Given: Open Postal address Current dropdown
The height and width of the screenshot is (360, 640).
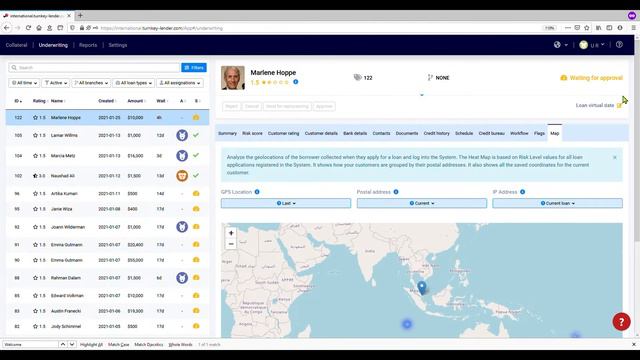Looking at the screenshot, I should [x=422, y=203].
